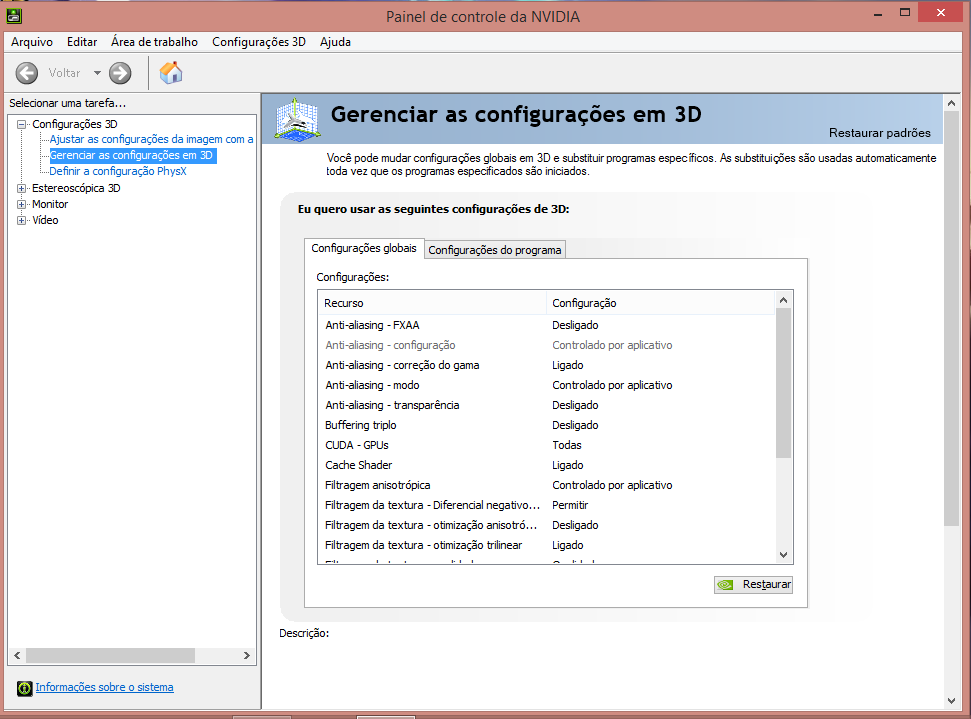Go to Home via house icon
Screen dimensions: 971x719
tap(171, 72)
